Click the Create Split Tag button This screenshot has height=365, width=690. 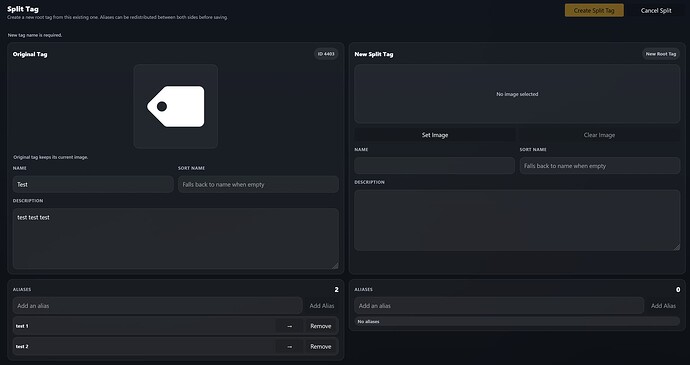(x=594, y=11)
